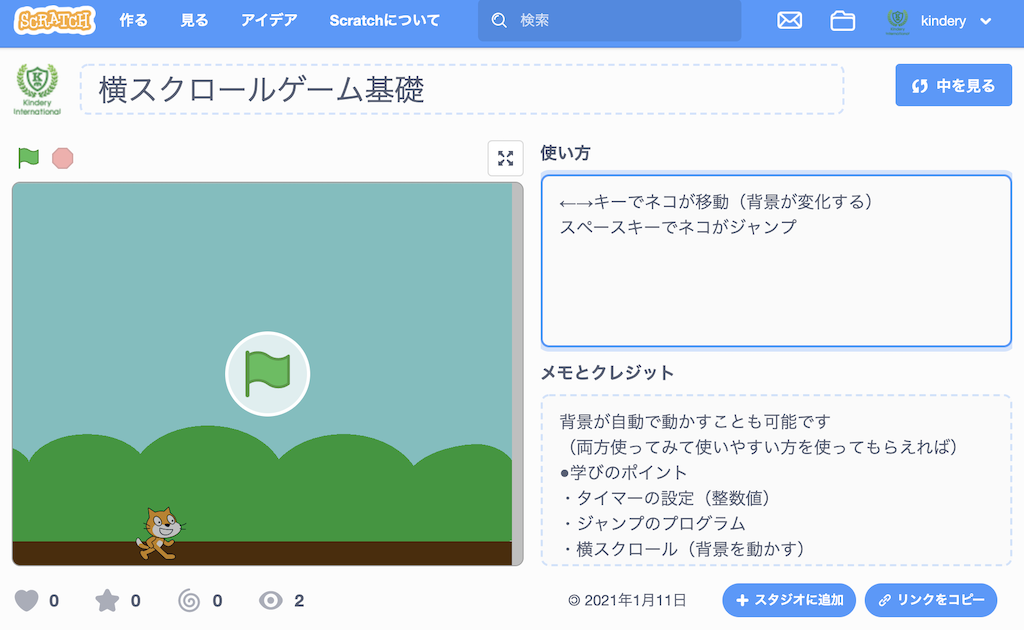Open the 作る menu item
The image size is (1024, 630).
tap(133, 21)
